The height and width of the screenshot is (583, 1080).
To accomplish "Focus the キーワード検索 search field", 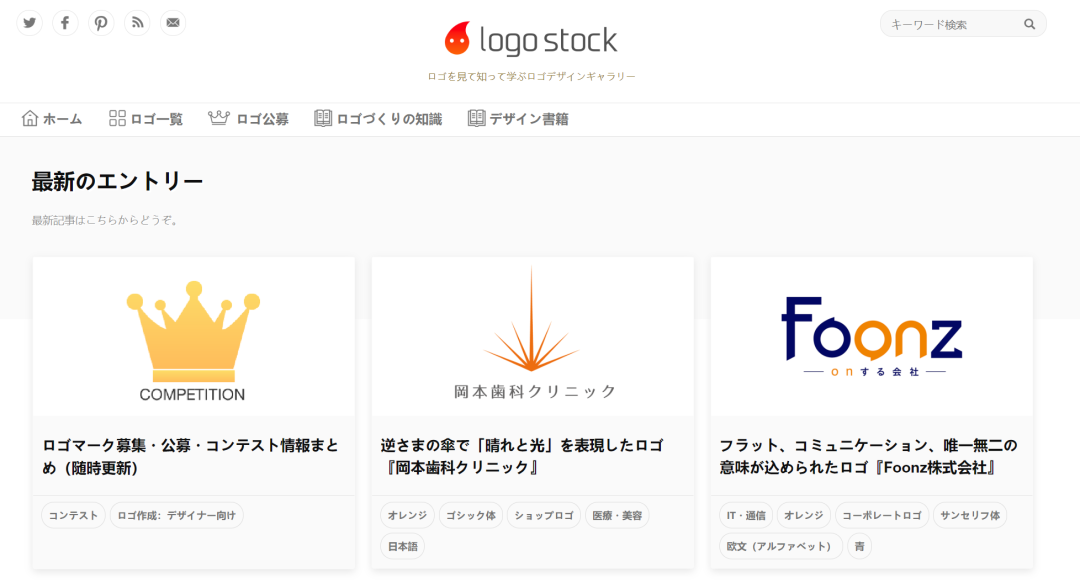I will (950, 24).
